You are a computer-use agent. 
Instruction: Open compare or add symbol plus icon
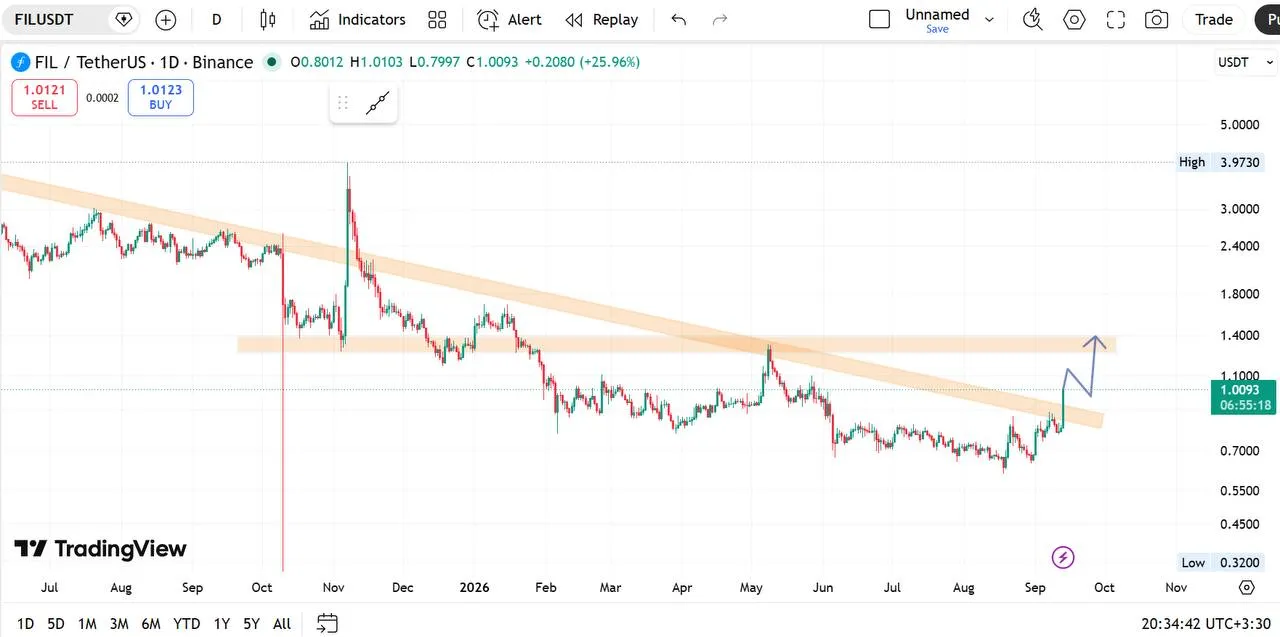pos(166,20)
